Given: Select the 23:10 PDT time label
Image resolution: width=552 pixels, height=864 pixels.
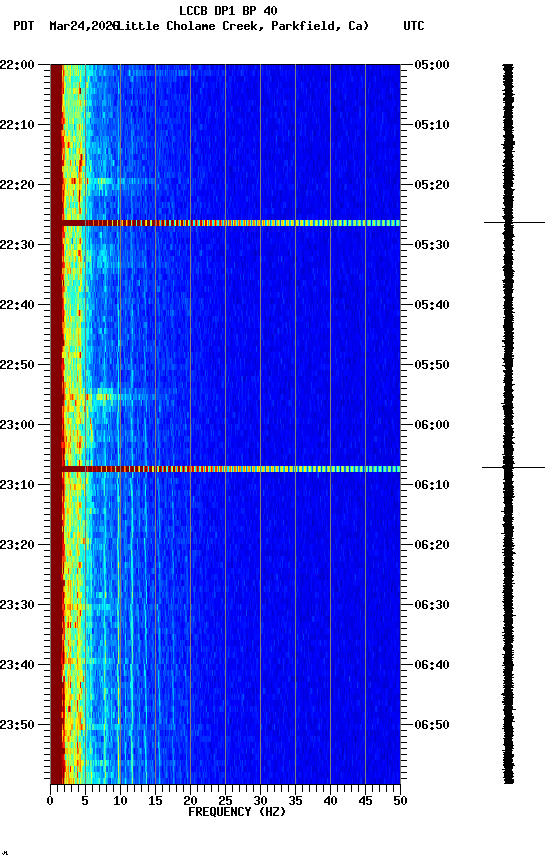Looking at the screenshot, I should (17, 485).
